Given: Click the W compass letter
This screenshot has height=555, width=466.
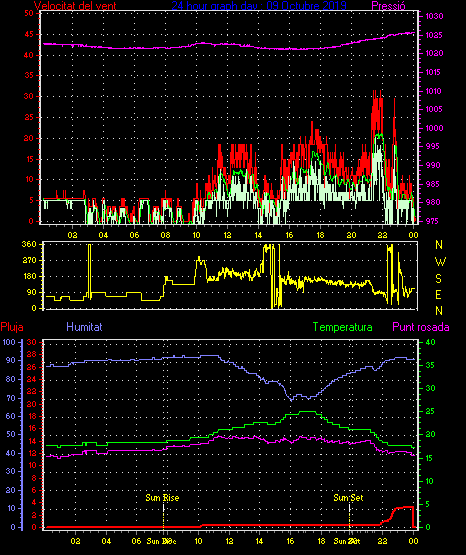Looking at the screenshot, I should pos(440,262).
